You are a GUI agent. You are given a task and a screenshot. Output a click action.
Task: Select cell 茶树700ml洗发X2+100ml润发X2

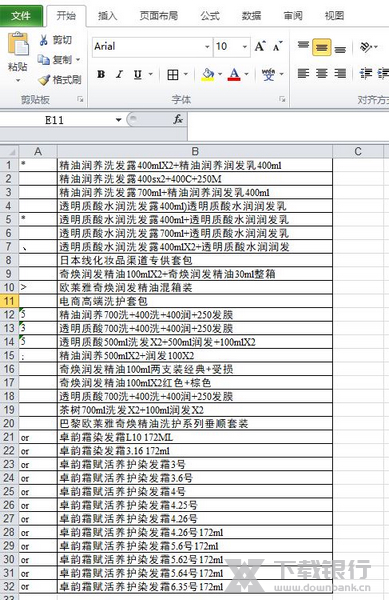click(195, 410)
